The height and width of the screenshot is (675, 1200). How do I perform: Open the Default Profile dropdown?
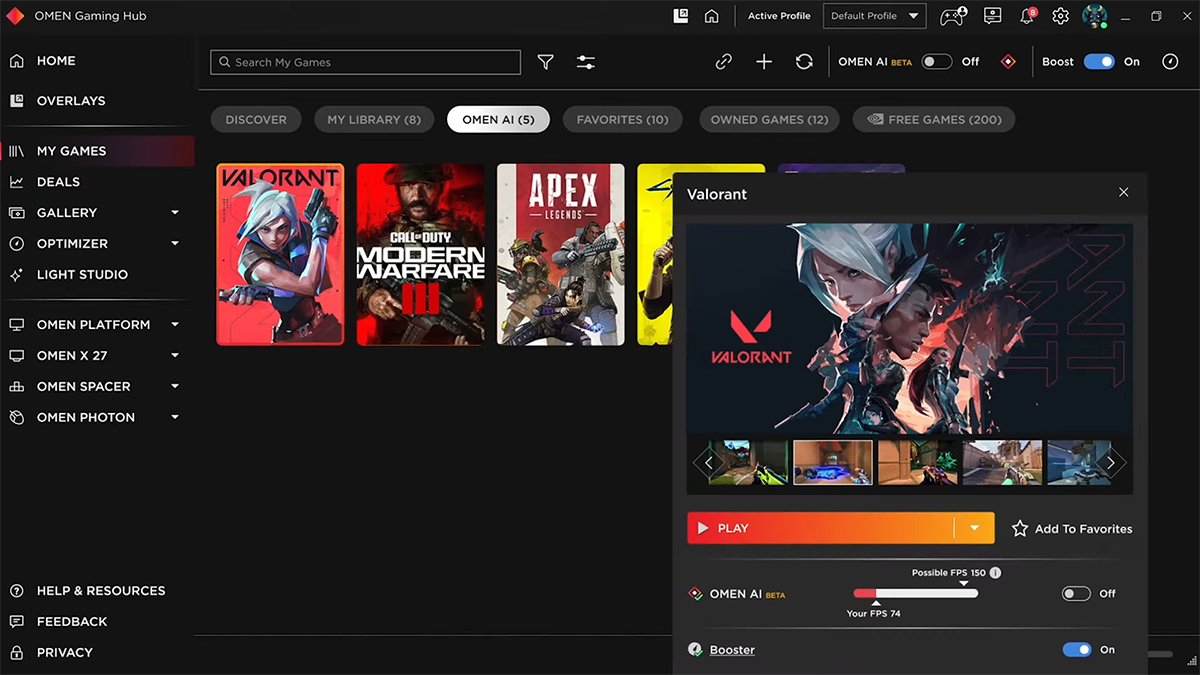tap(875, 16)
